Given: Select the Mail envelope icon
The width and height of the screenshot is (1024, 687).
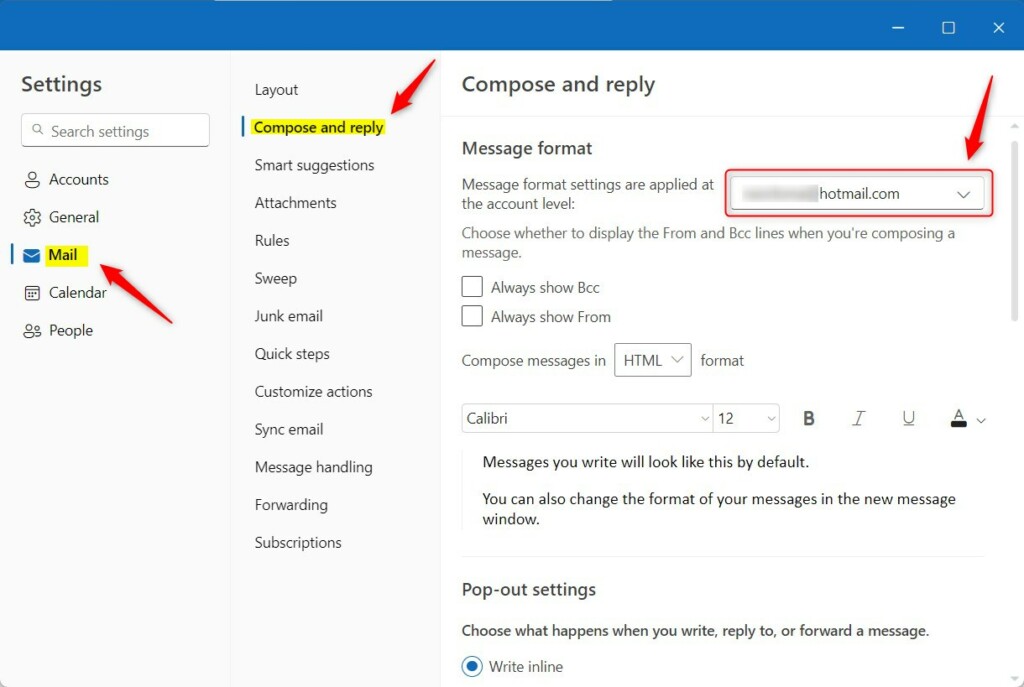Looking at the screenshot, I should (x=32, y=255).
